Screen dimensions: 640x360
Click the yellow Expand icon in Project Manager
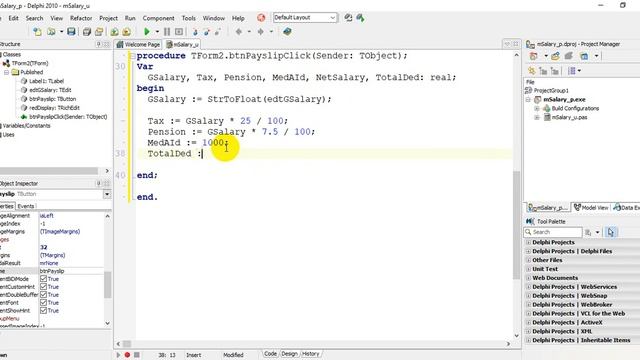[531, 71]
